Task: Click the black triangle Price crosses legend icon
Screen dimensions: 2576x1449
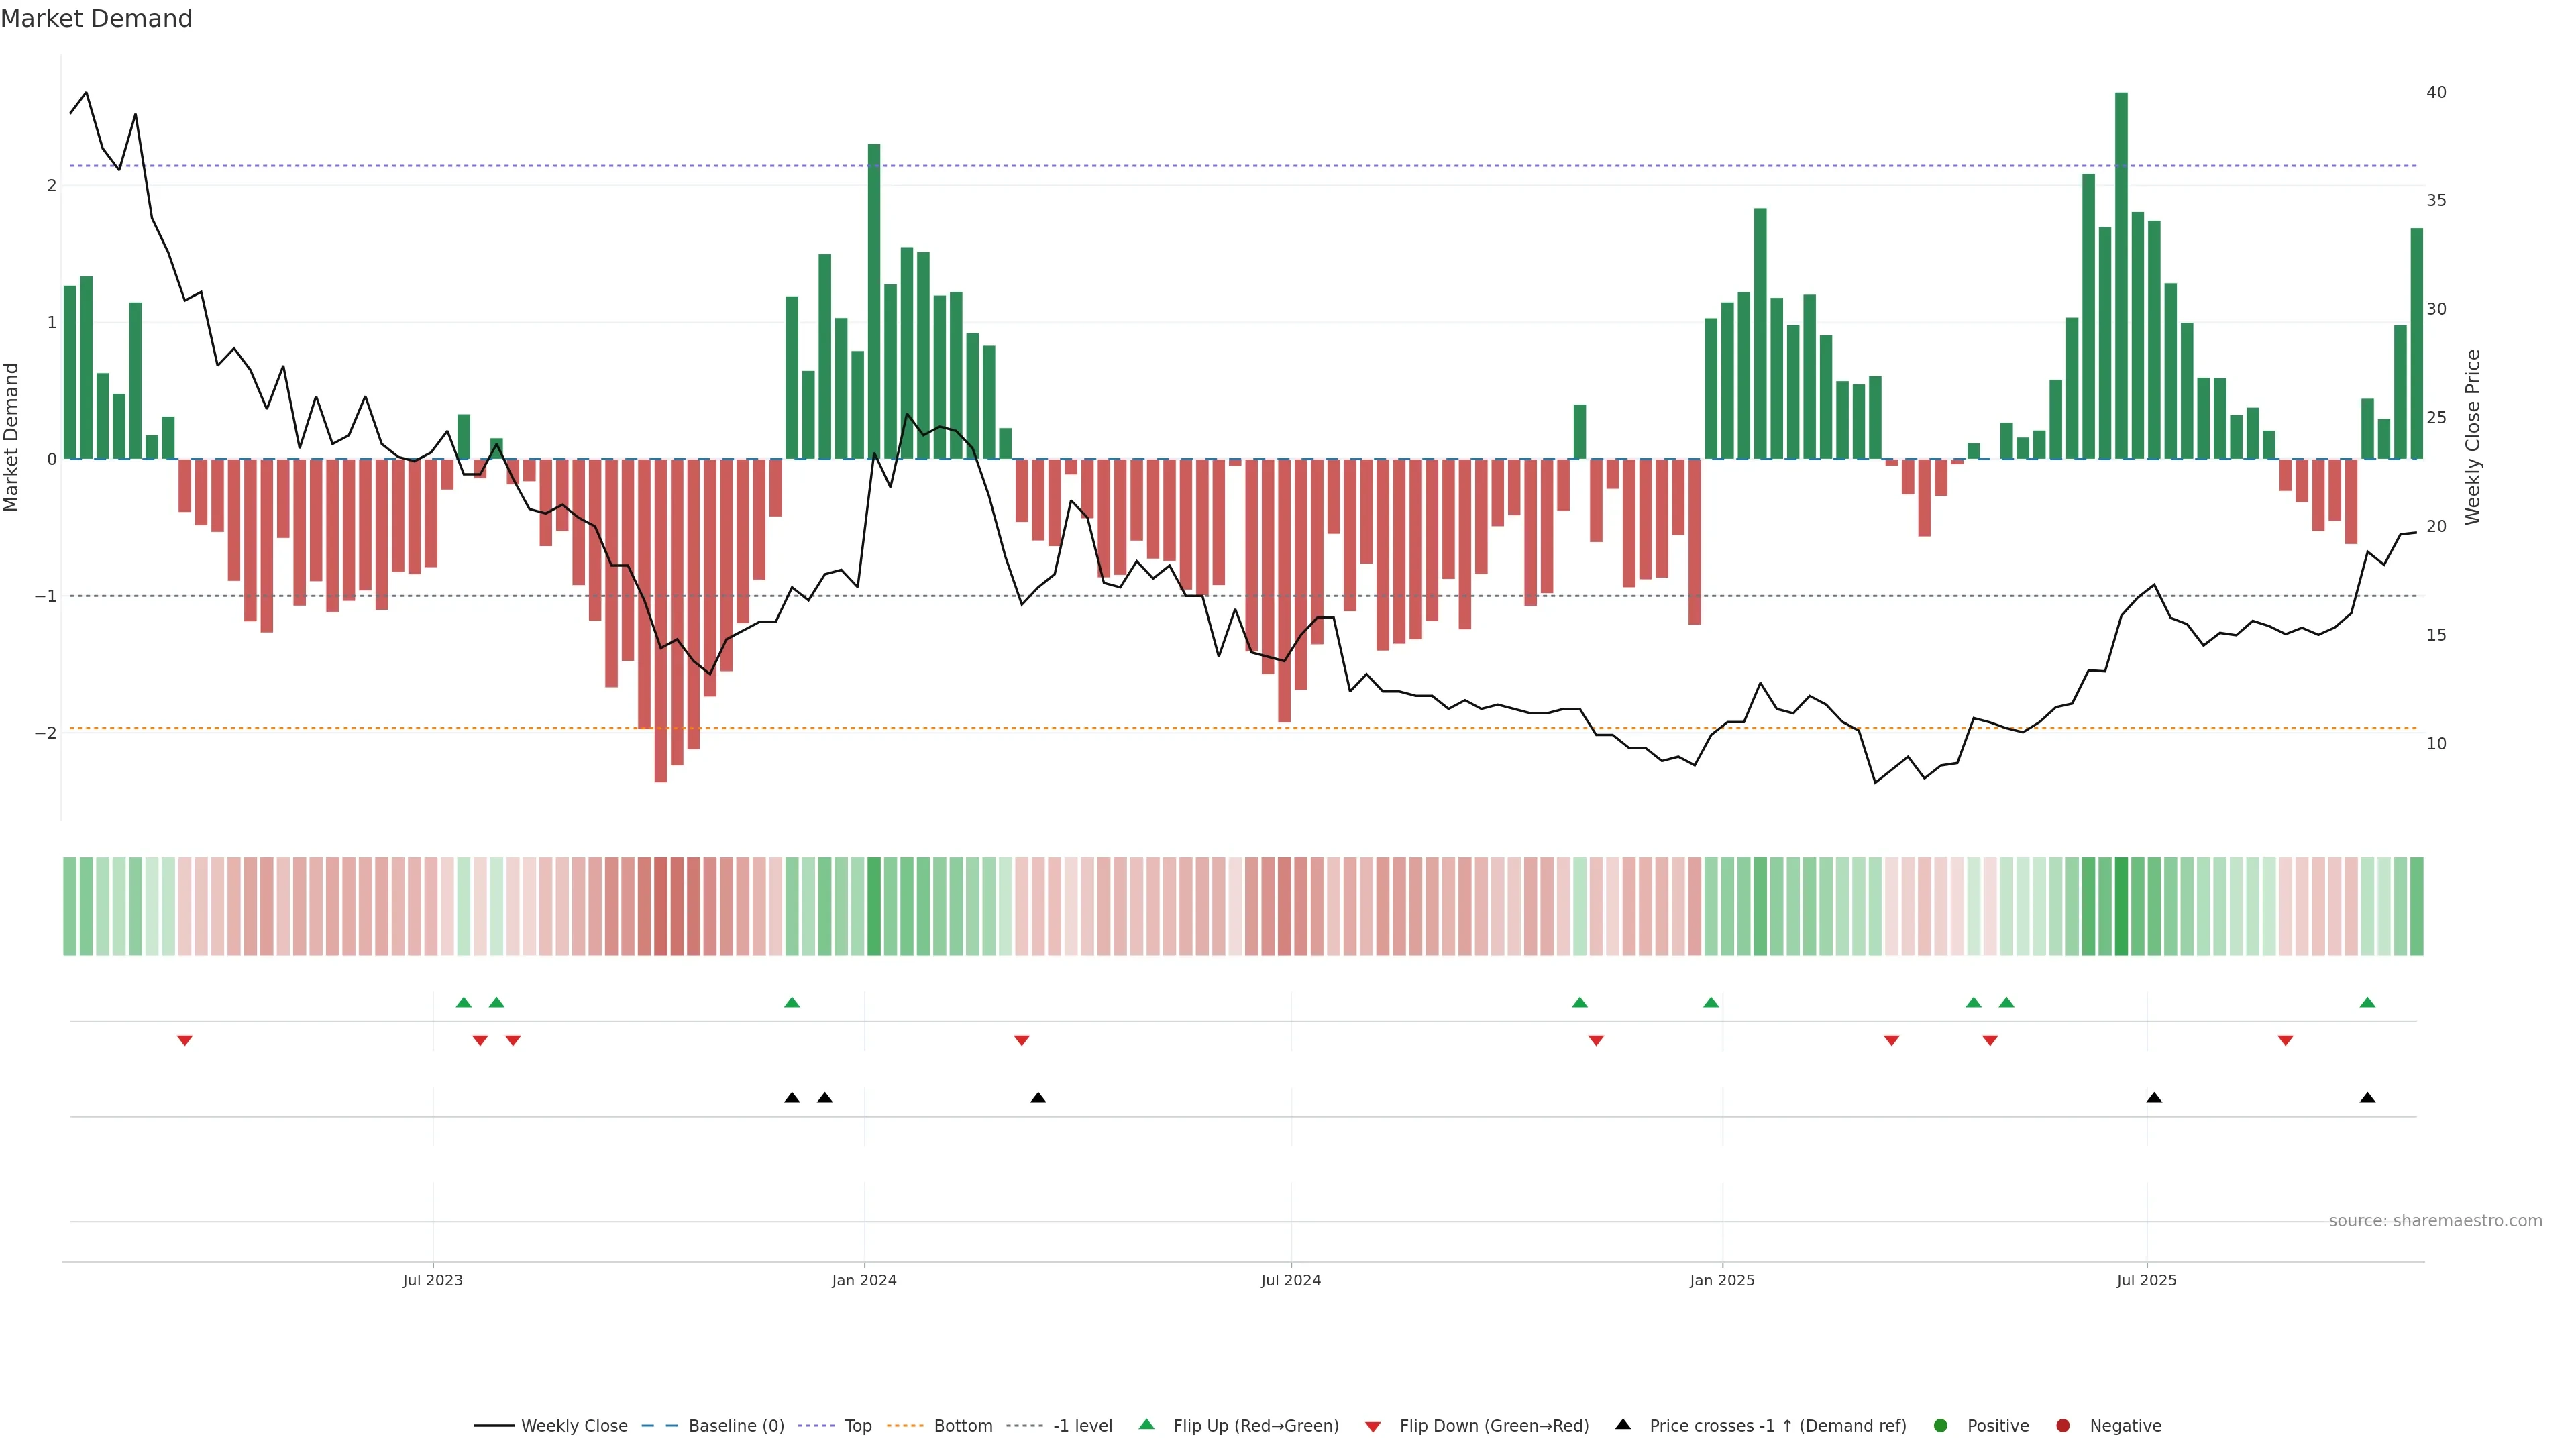Action: point(1623,1424)
